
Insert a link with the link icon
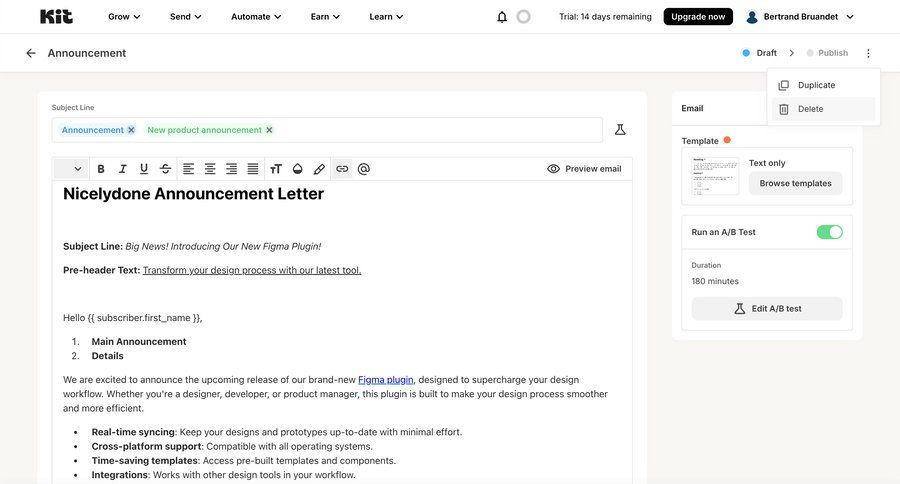pyautogui.click(x=342, y=169)
